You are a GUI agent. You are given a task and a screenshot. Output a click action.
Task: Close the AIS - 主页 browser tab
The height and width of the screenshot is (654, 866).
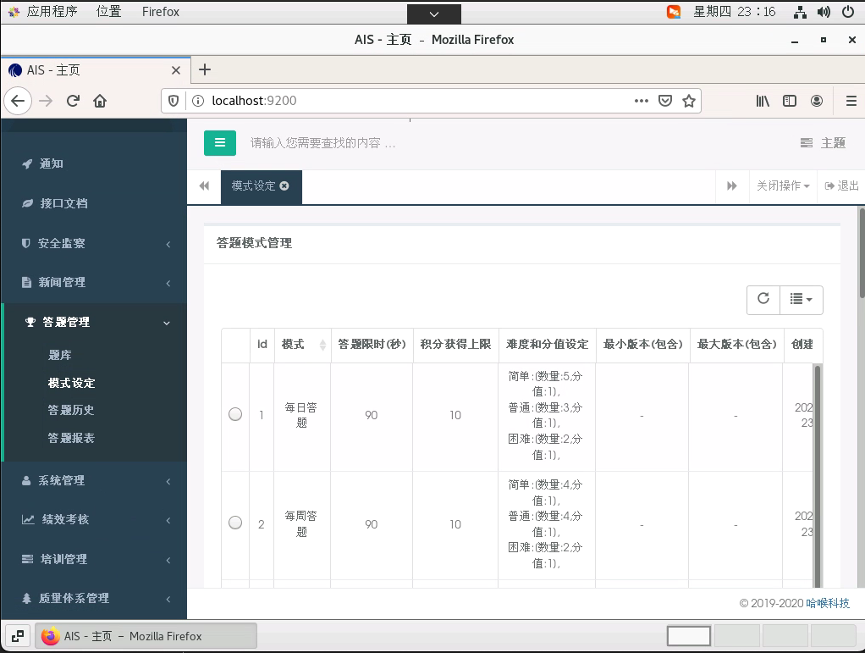pyautogui.click(x=176, y=70)
